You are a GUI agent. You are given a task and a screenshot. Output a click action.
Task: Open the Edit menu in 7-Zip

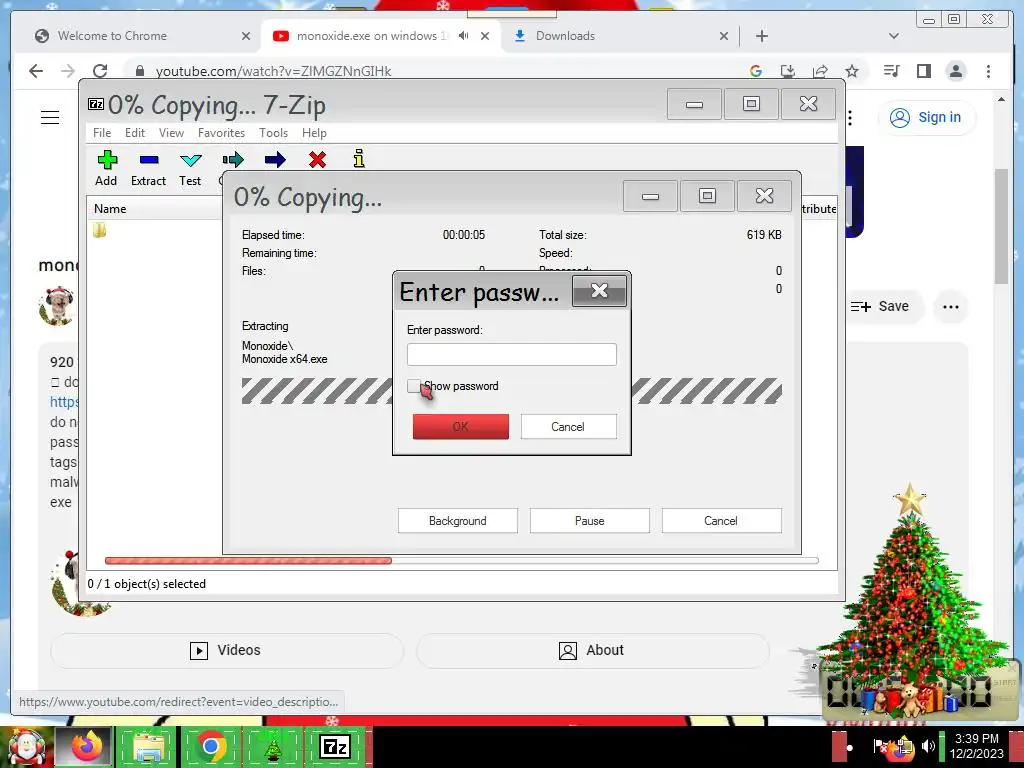tap(135, 133)
